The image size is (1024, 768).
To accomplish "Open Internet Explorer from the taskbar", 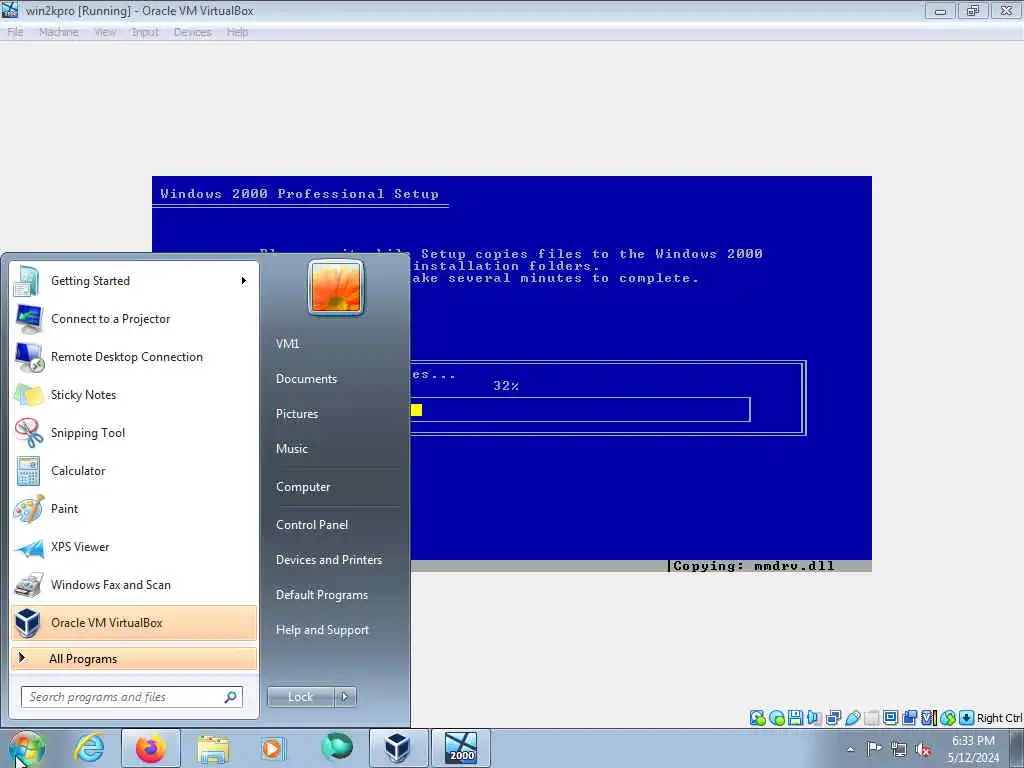I will pyautogui.click(x=89, y=748).
